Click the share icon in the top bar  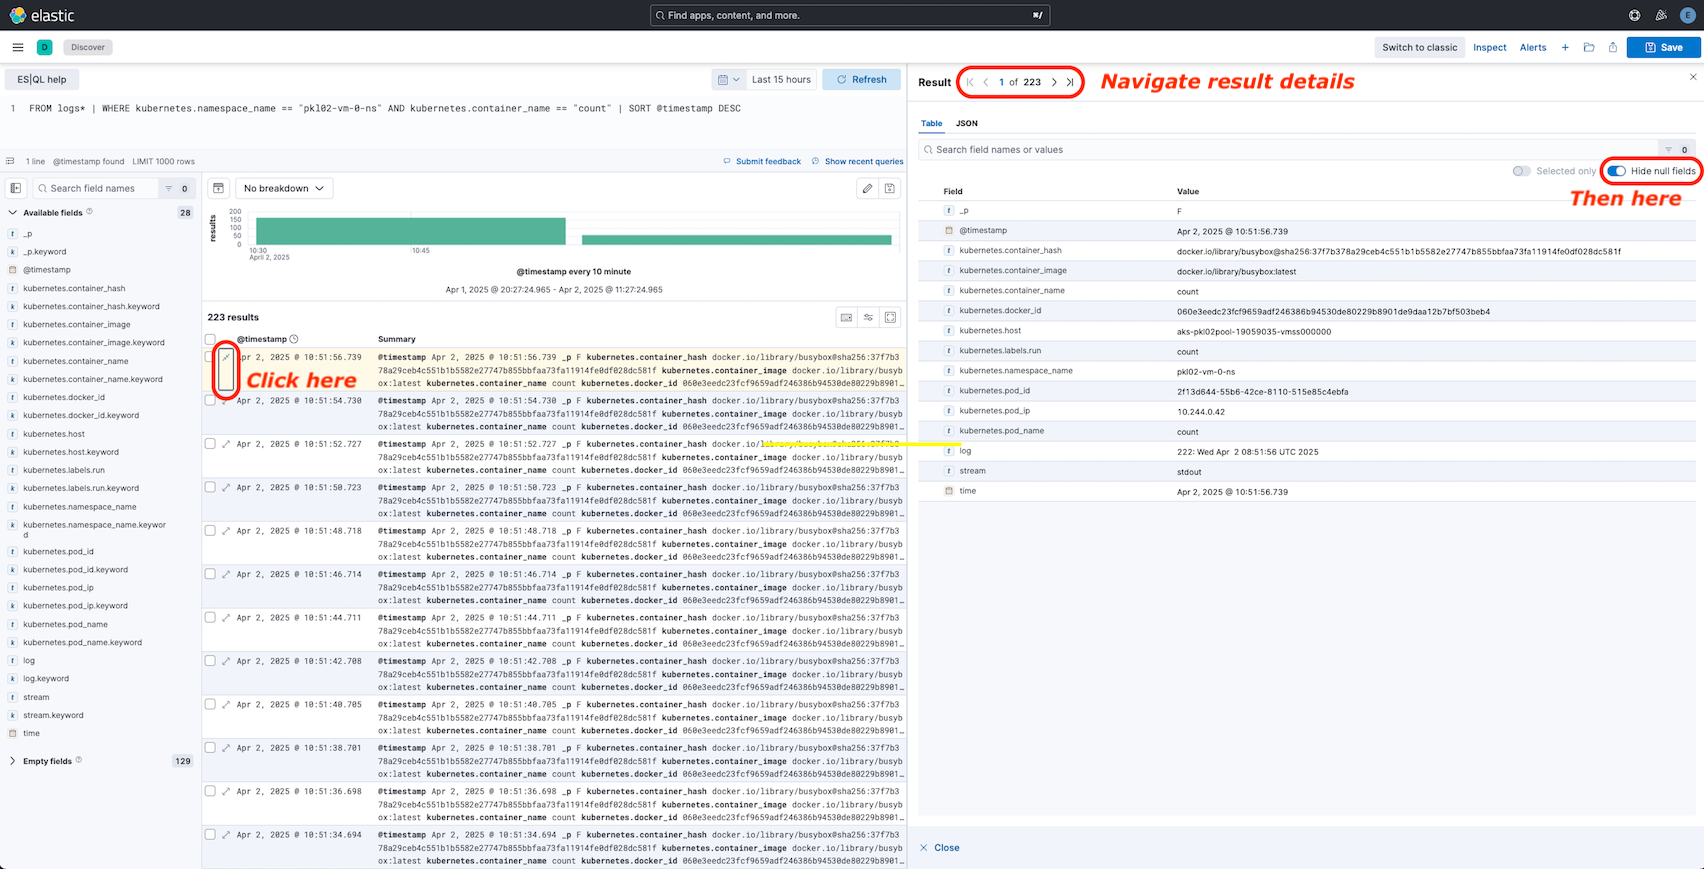[x=1613, y=47]
